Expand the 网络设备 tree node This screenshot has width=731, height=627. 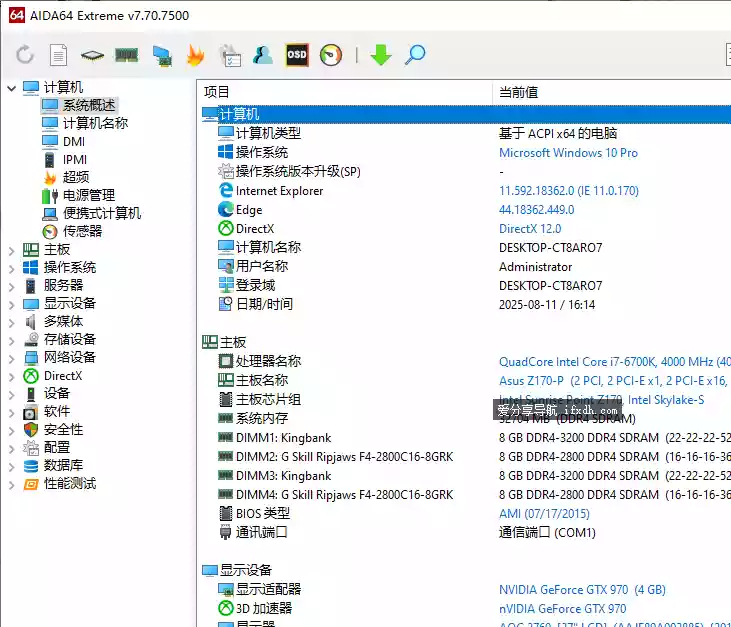pos(12,359)
